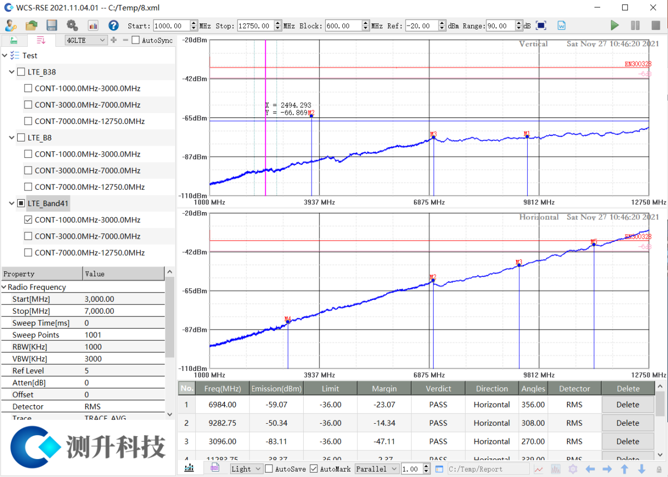Click the Margin column header

(384, 388)
